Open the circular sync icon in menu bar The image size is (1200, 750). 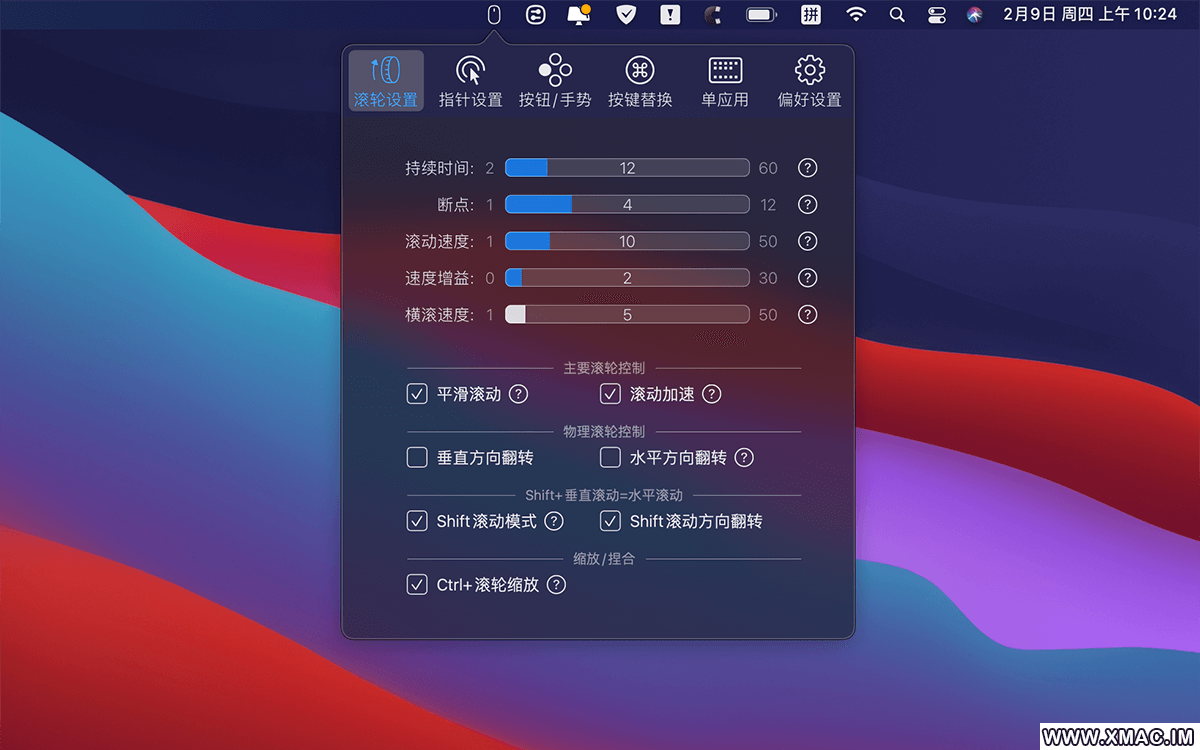pyautogui.click(x=537, y=14)
